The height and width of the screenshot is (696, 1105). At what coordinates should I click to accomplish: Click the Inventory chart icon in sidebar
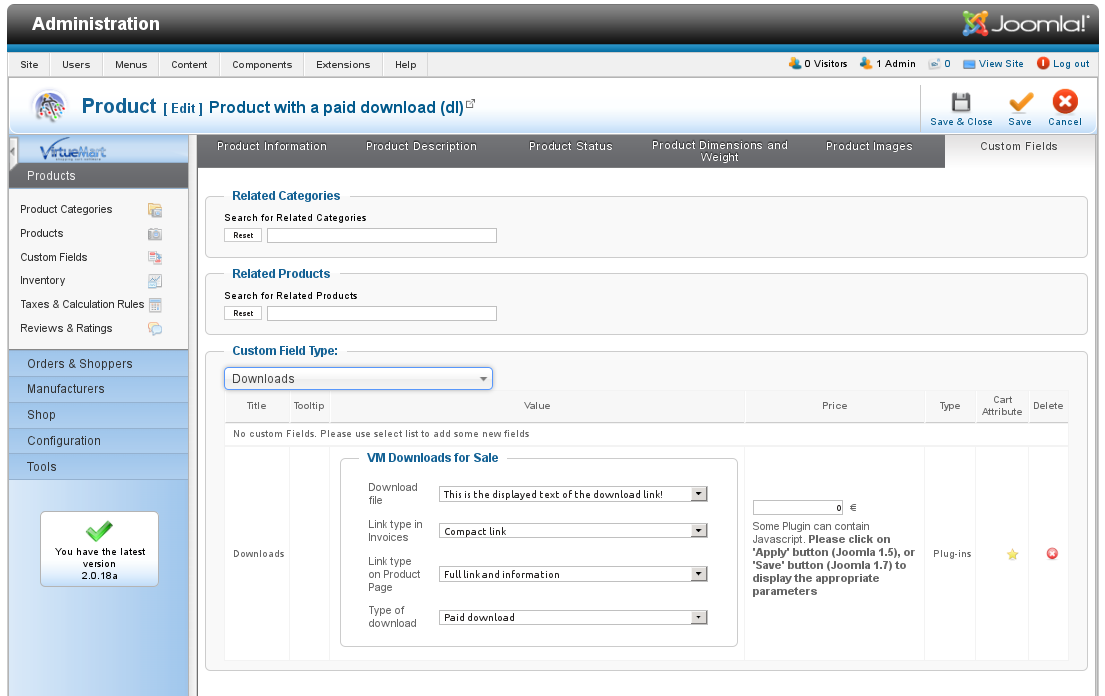pyautogui.click(x=155, y=281)
